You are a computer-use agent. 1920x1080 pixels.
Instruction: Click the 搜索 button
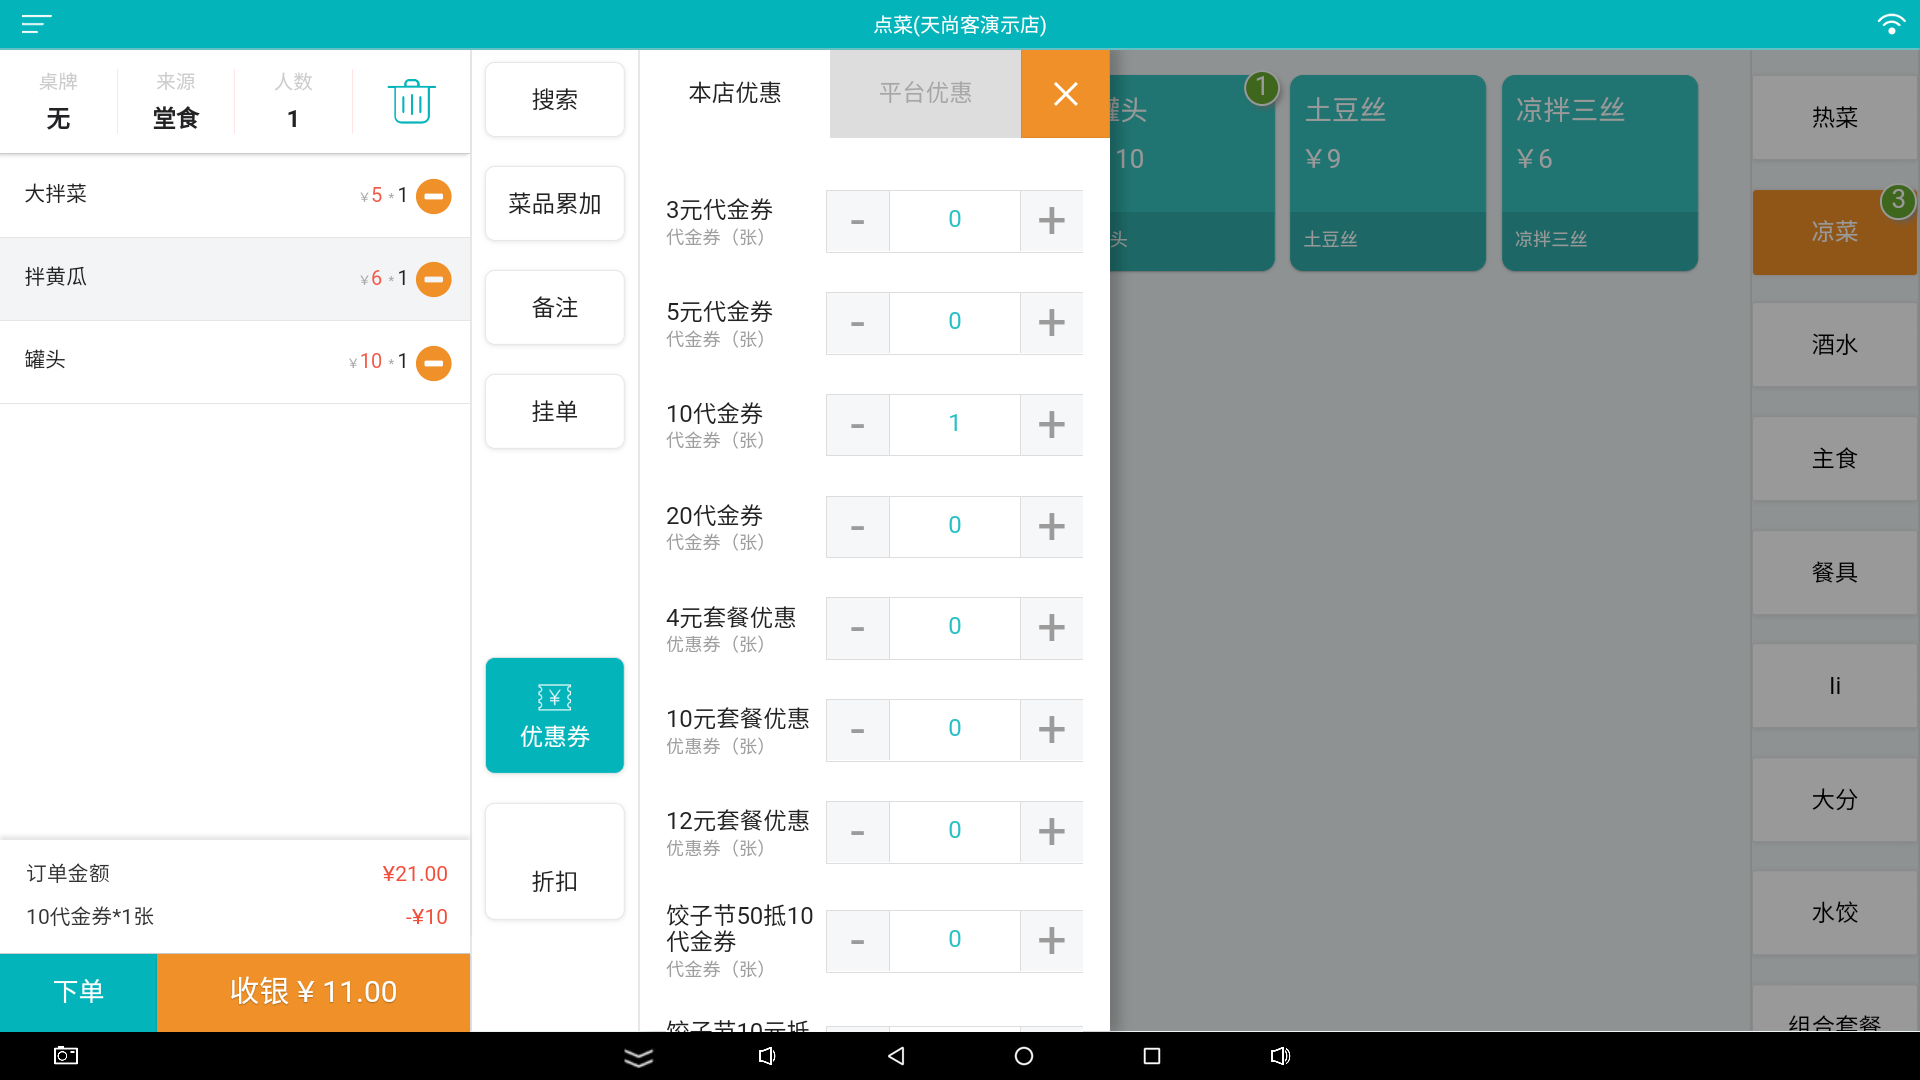coord(555,100)
